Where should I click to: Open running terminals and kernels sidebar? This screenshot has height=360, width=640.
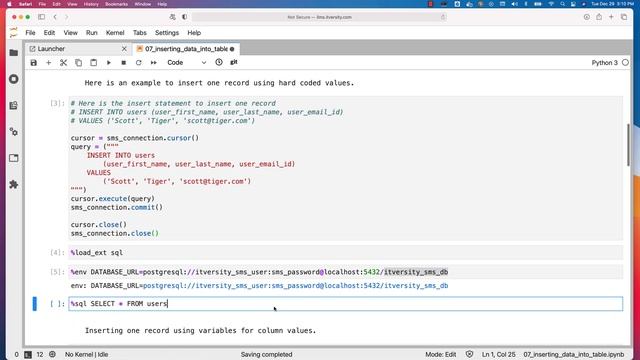[13, 79]
